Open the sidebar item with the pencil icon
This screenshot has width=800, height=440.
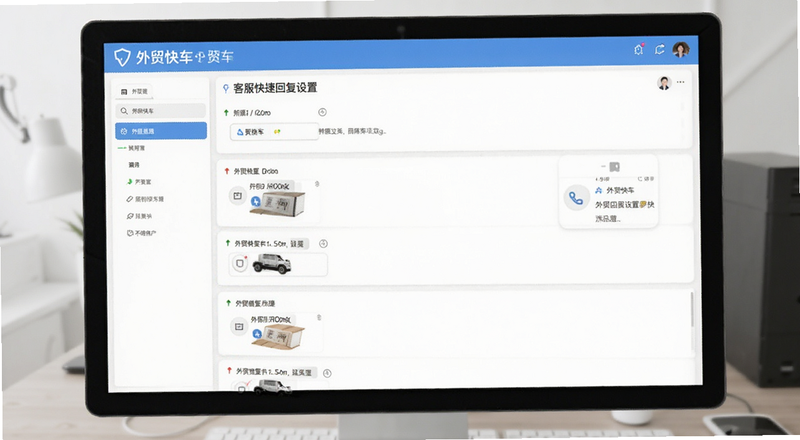click(x=145, y=199)
